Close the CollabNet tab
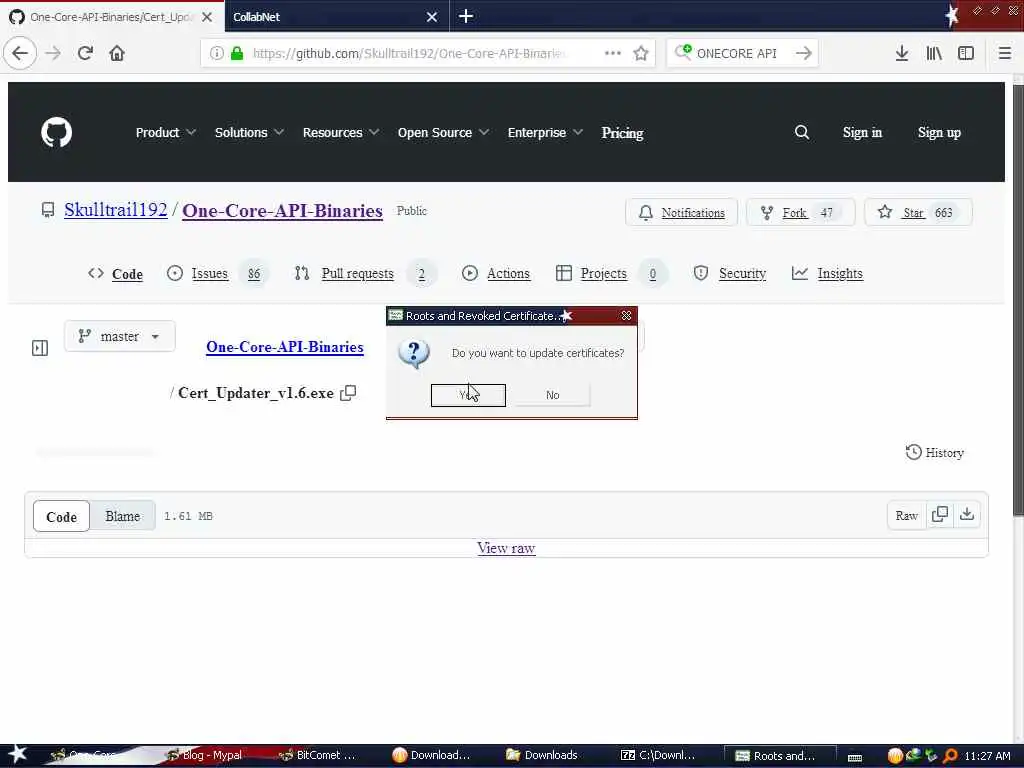 coord(432,17)
